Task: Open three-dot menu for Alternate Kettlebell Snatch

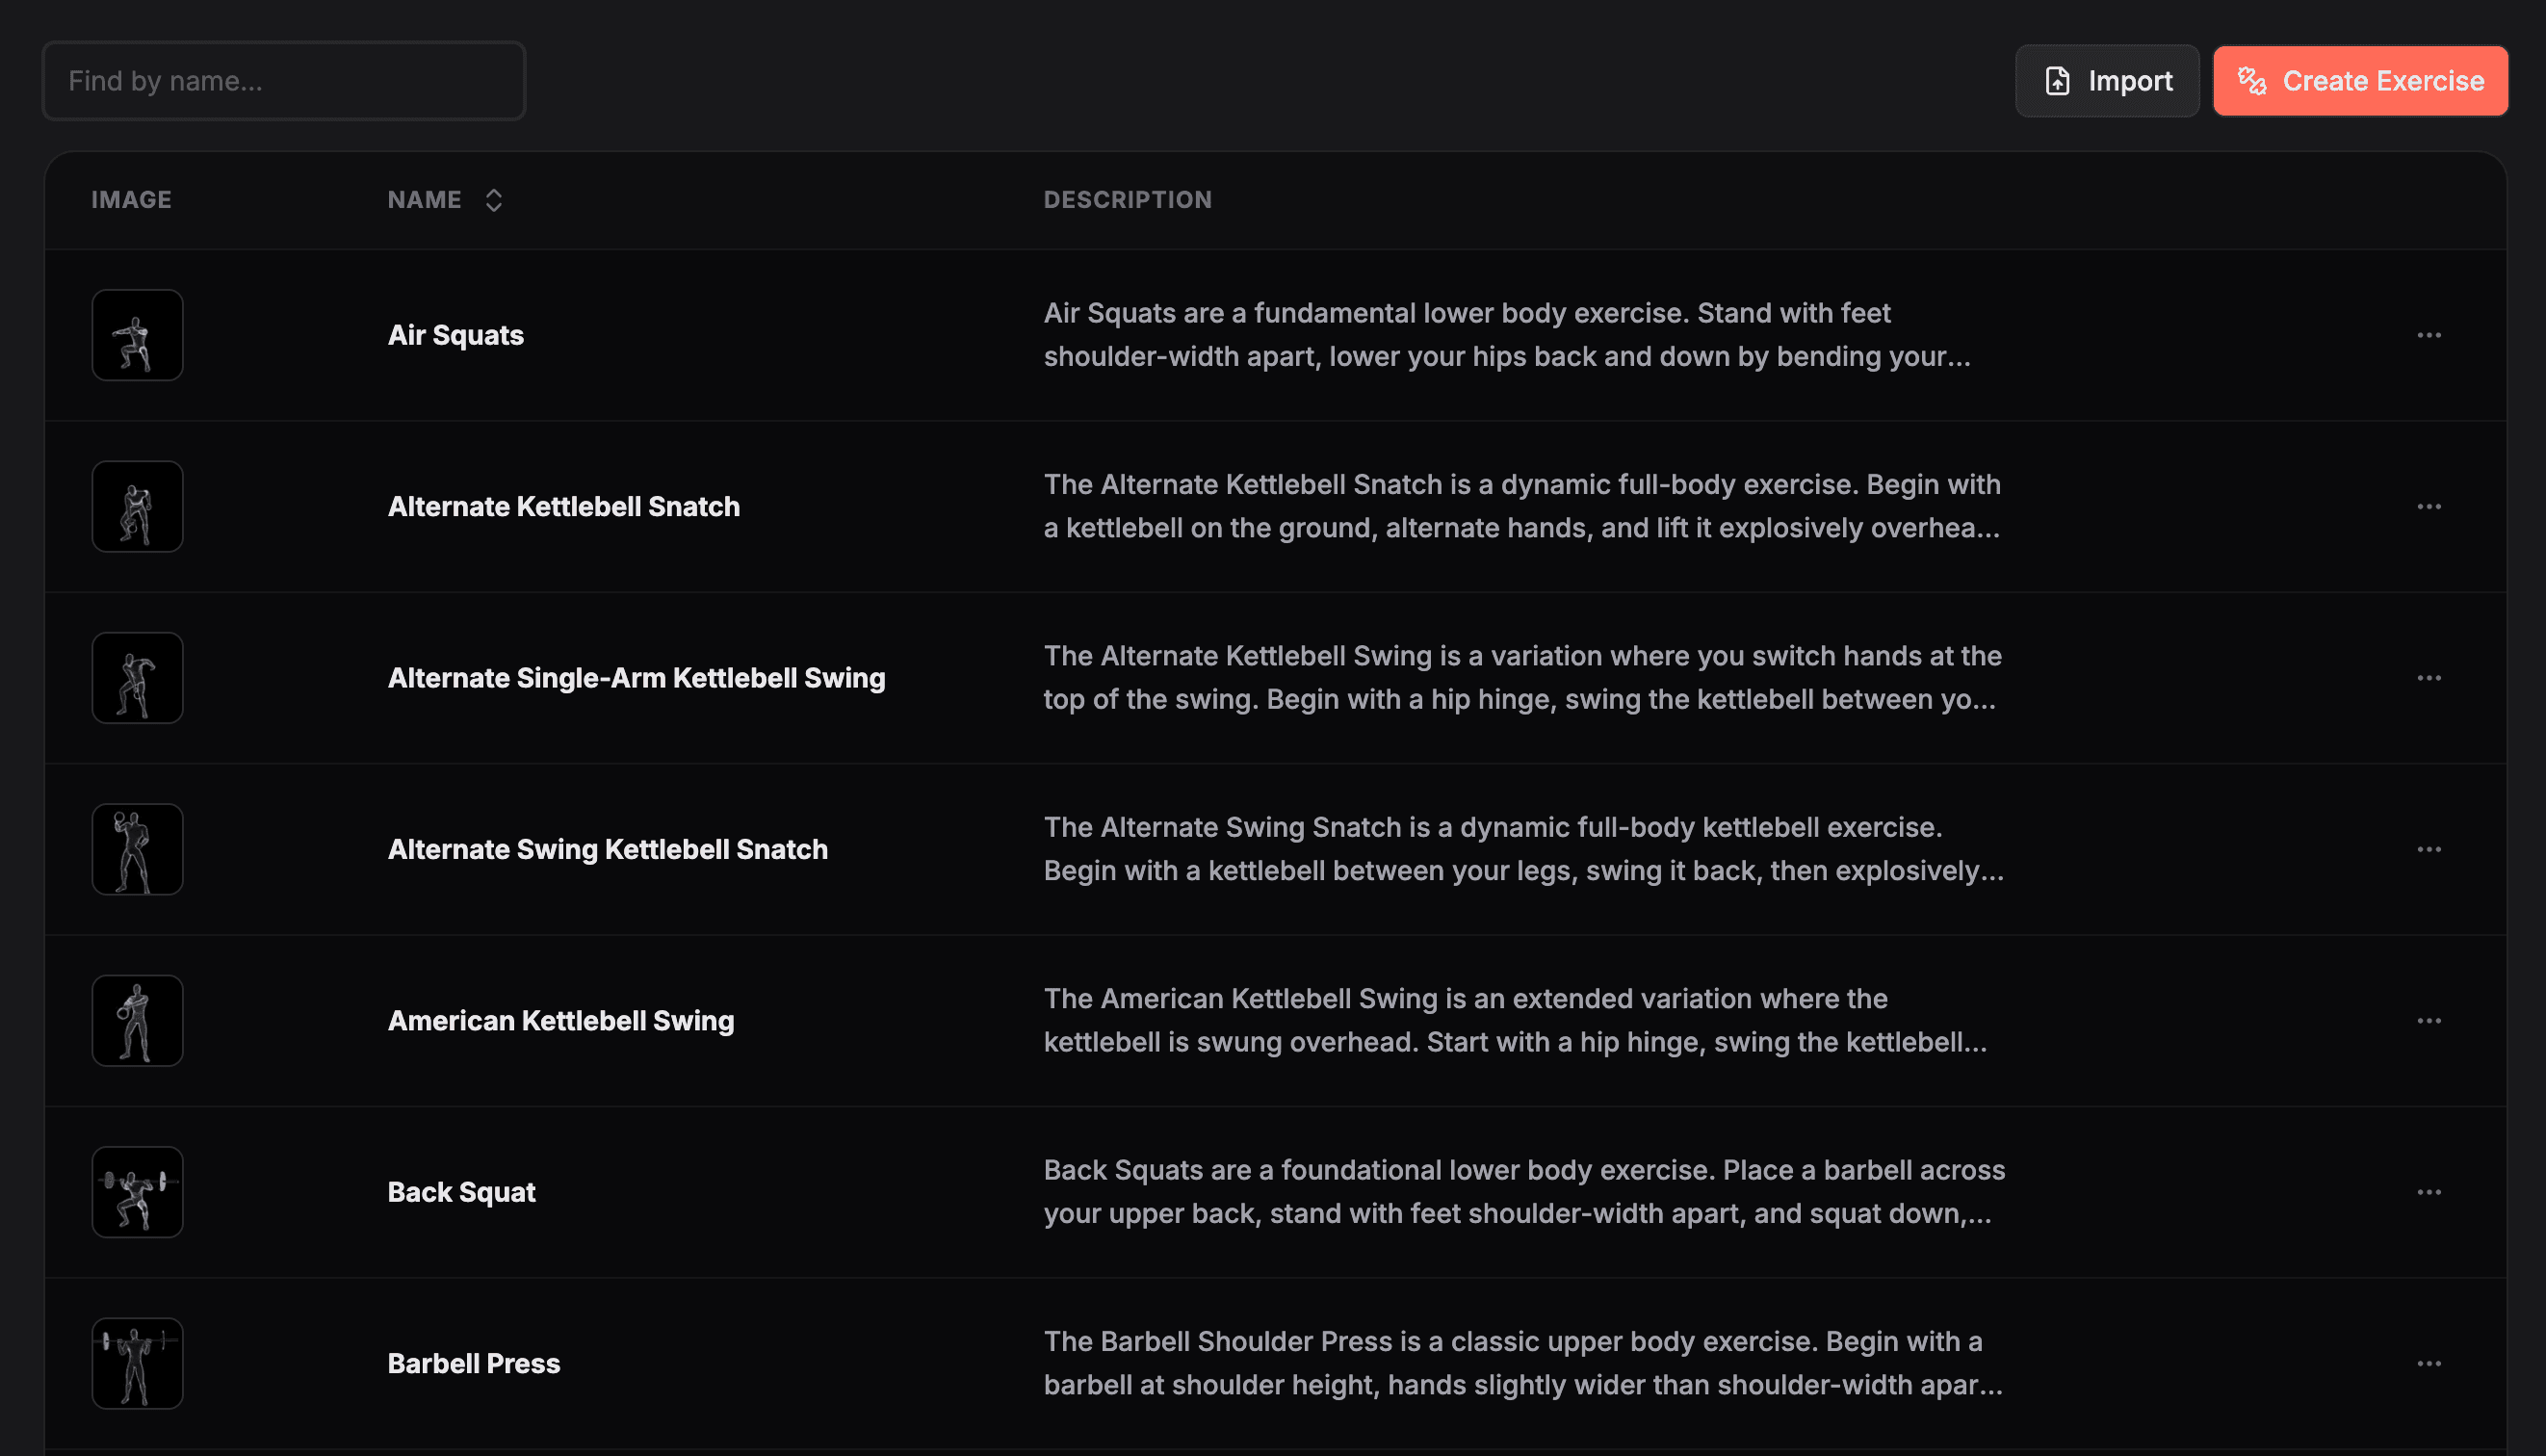Action: (2428, 507)
